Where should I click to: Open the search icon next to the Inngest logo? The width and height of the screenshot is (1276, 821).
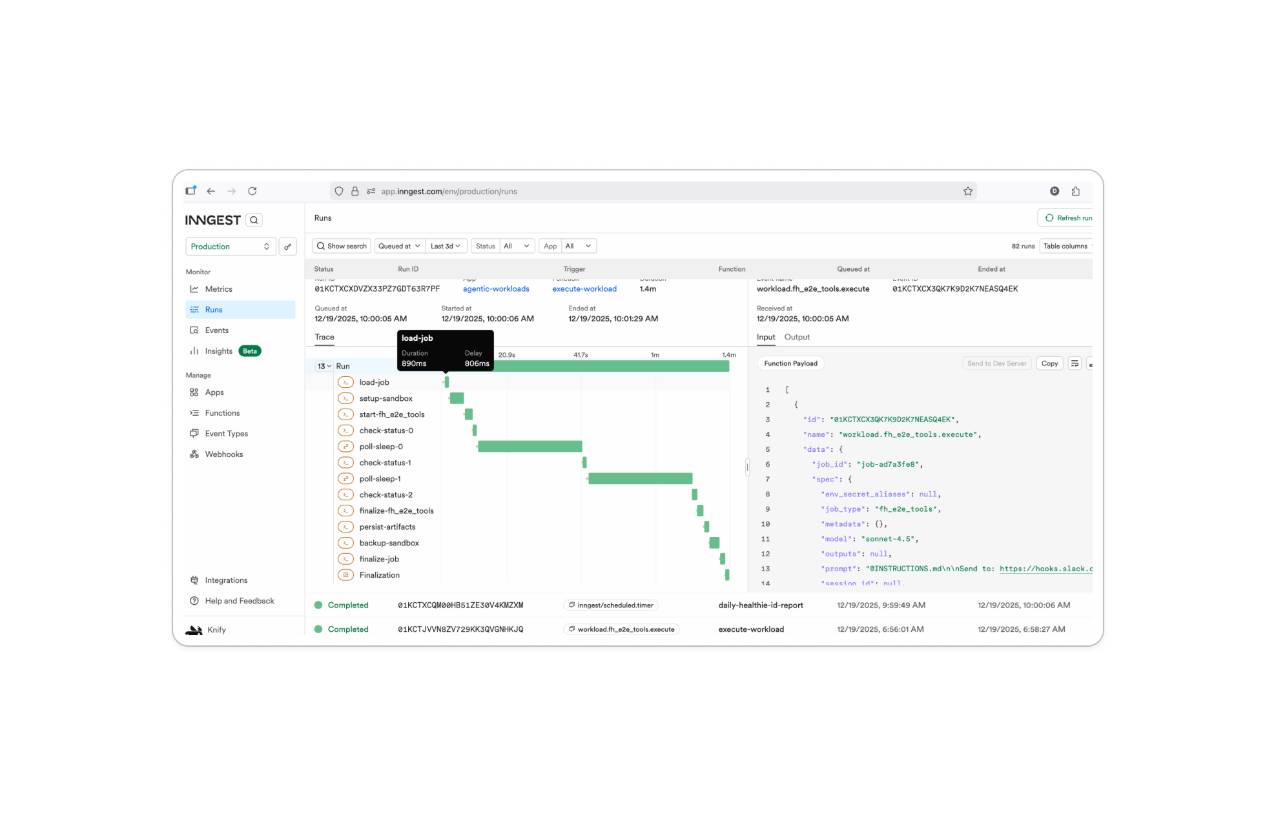254,220
